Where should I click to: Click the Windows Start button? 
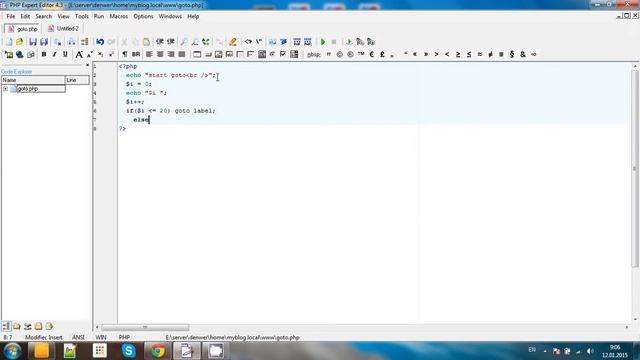pyautogui.click(x=12, y=351)
